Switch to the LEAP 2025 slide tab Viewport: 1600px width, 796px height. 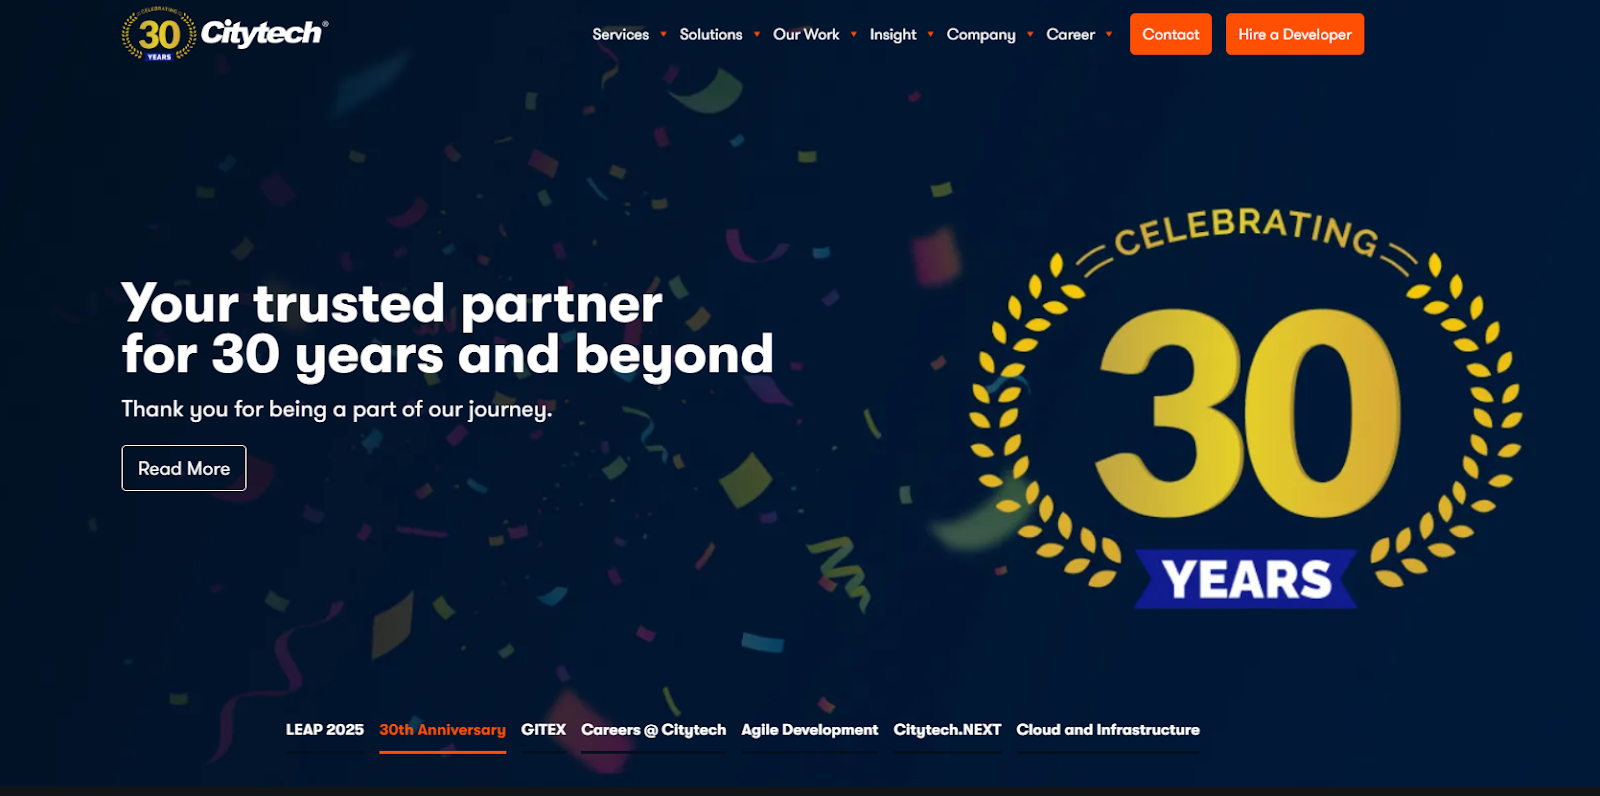tap(325, 730)
